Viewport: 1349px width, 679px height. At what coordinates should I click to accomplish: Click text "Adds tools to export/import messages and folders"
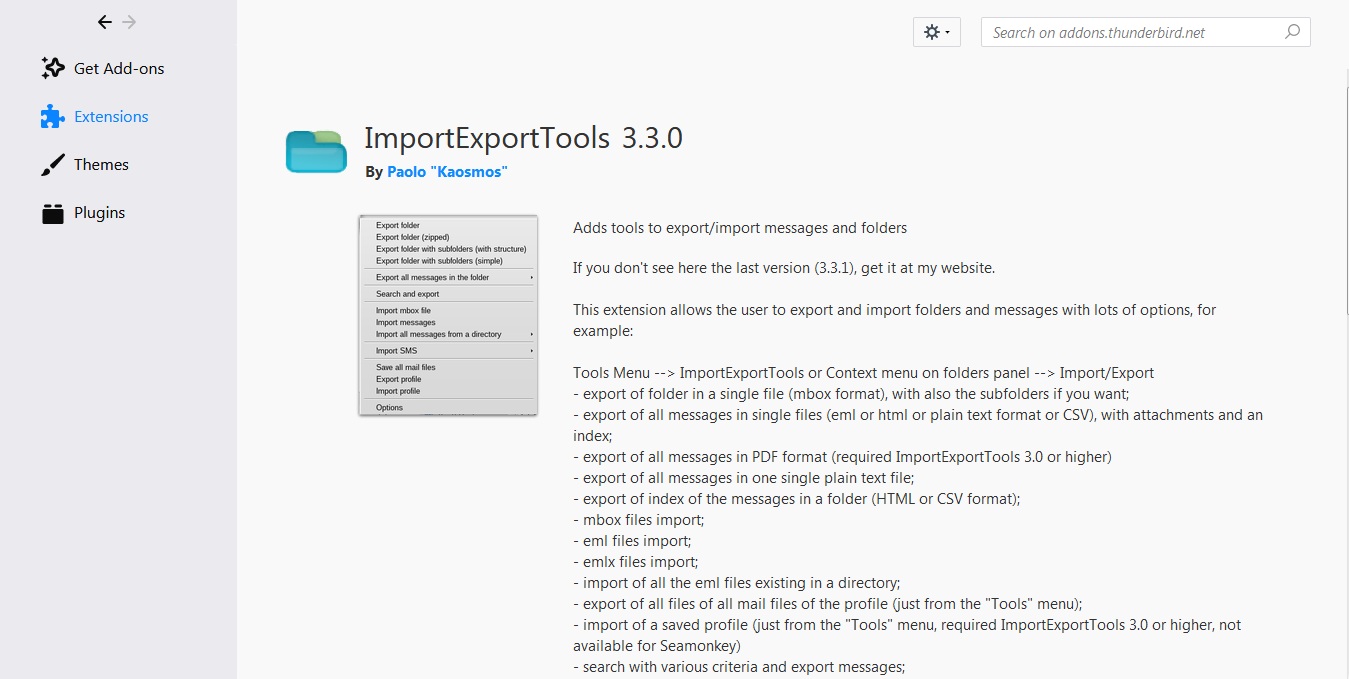[x=740, y=228]
